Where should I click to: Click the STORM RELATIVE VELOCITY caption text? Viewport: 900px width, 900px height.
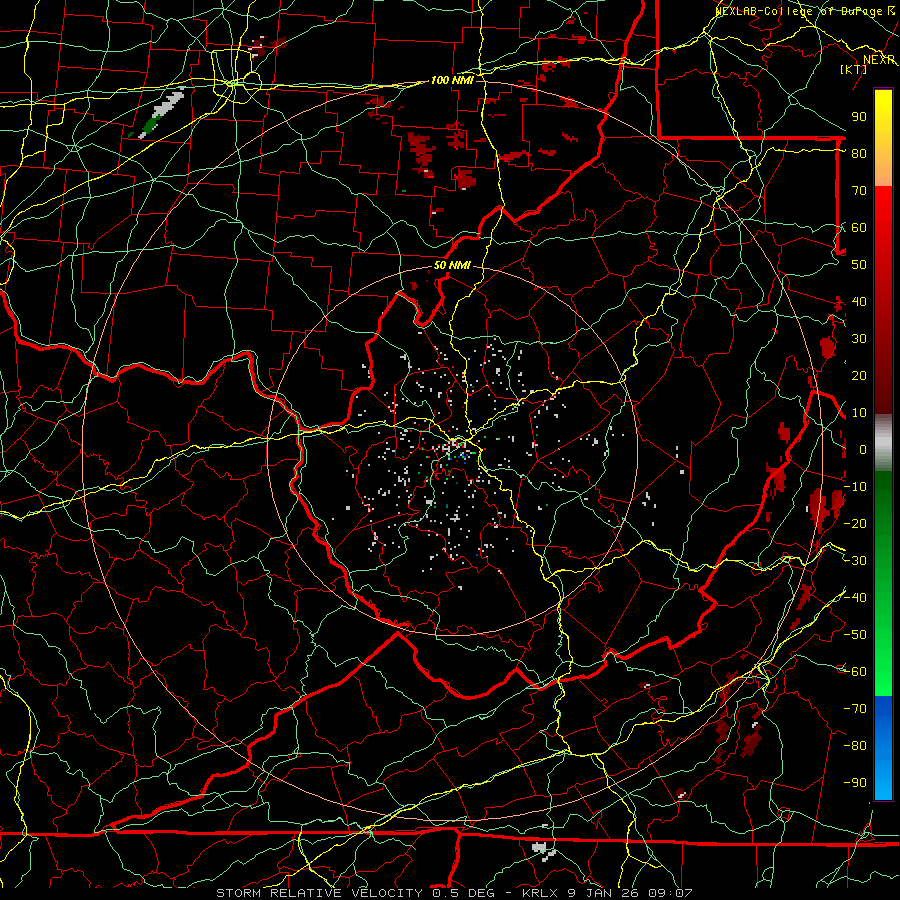[319, 893]
